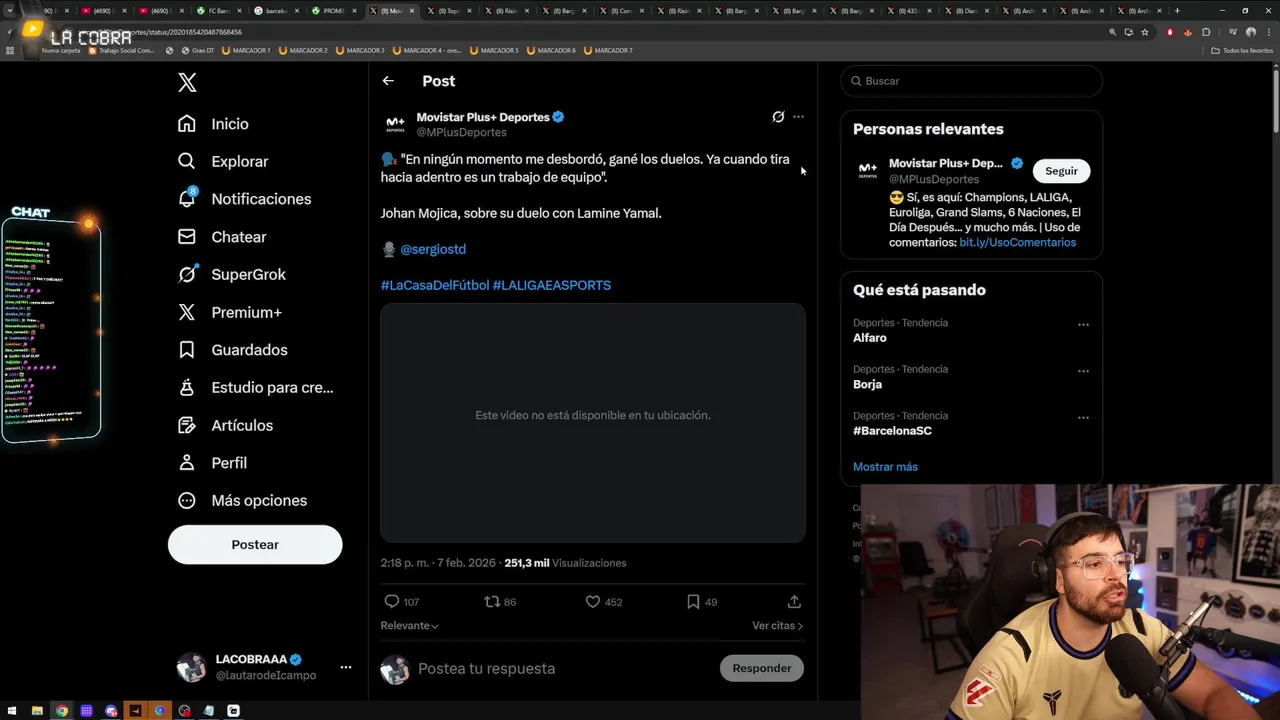The image size is (1280, 720).
Task: Go back with the Post arrow
Action: click(388, 81)
